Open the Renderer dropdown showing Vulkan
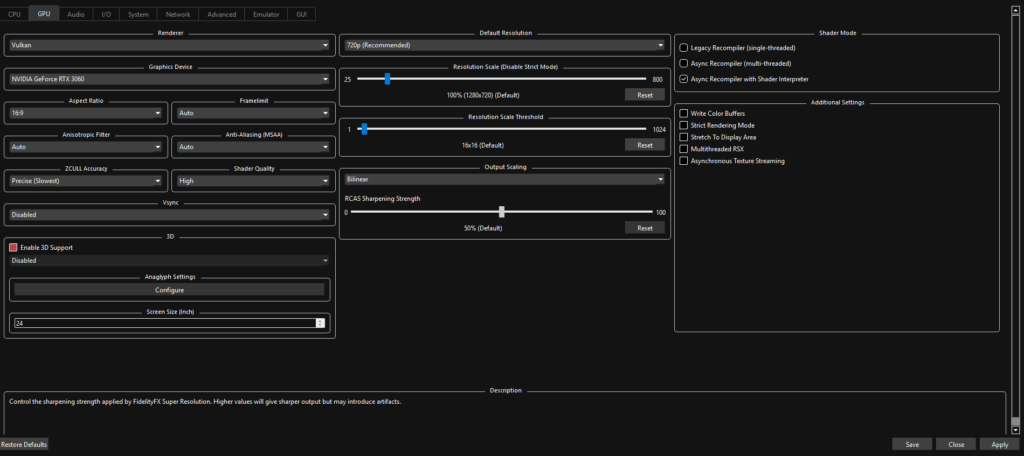 point(170,45)
